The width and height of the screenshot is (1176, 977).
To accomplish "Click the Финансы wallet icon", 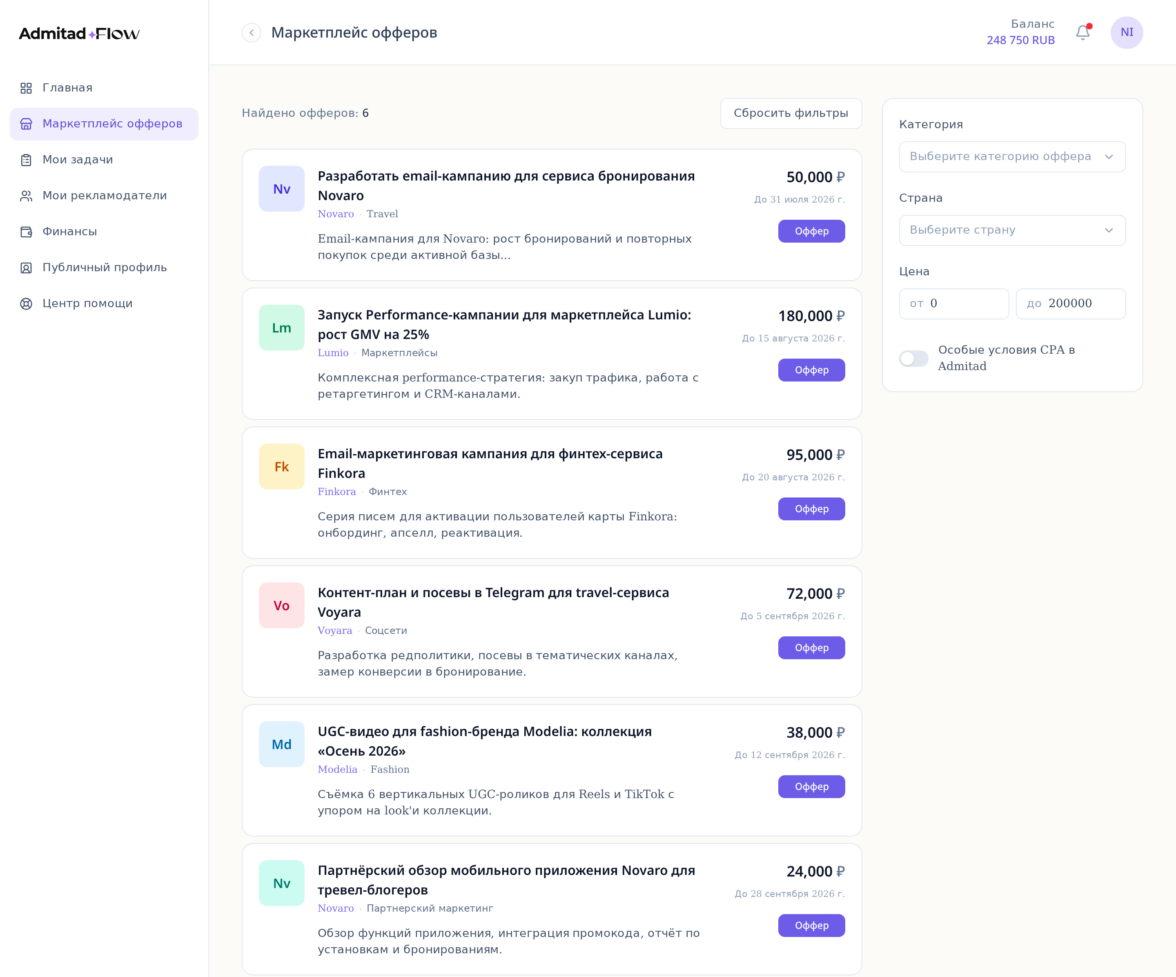I will click(x=26, y=232).
